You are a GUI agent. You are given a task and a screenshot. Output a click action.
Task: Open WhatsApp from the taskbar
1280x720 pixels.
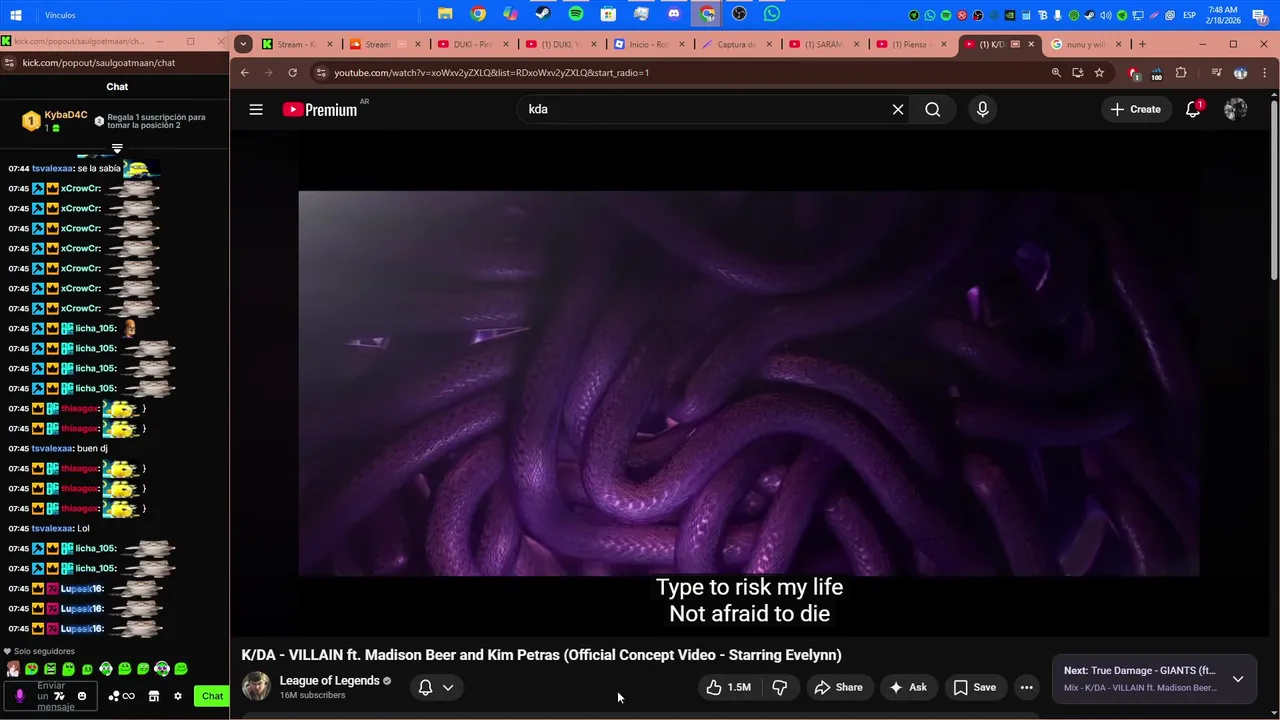pos(772,14)
